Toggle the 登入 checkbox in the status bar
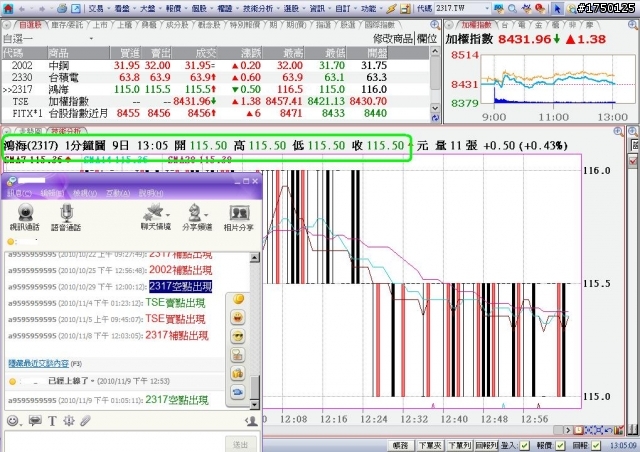This screenshot has width=640, height=452. [x=525, y=445]
